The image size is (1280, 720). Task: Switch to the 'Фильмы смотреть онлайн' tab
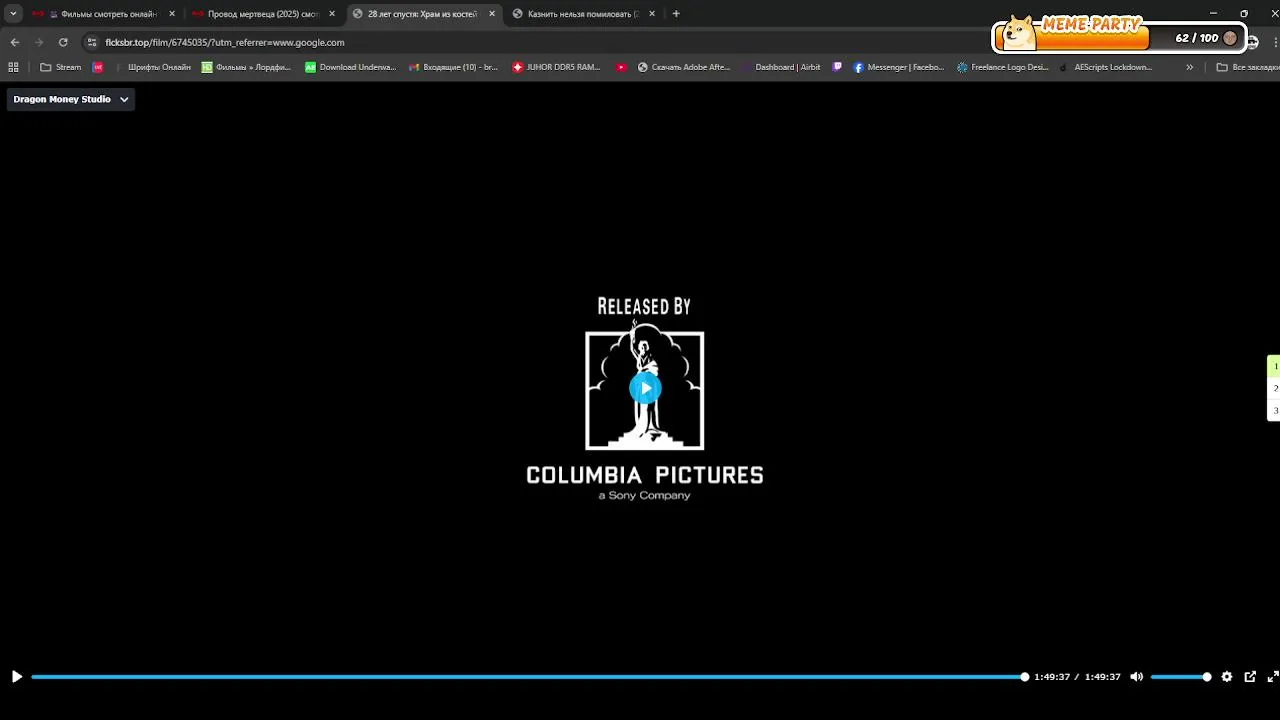[103, 14]
